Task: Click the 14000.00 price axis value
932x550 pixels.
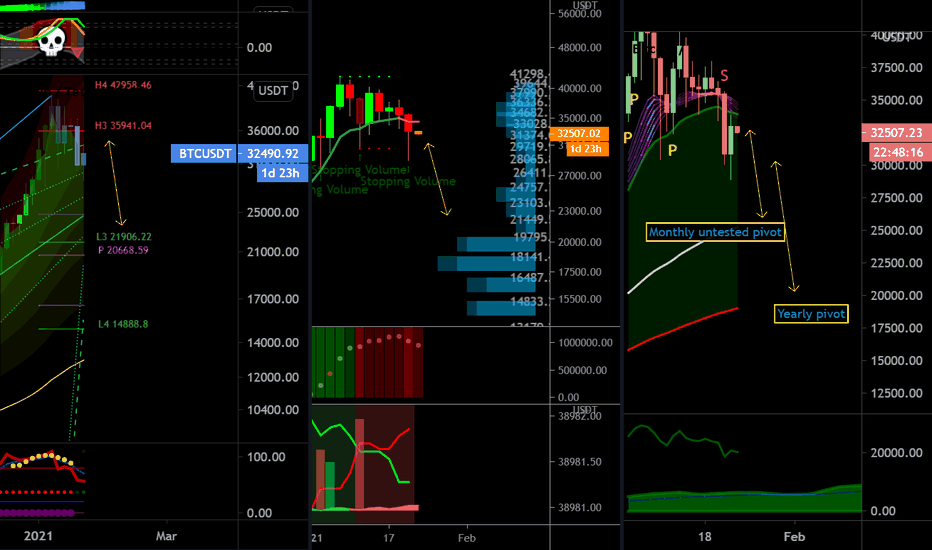Action: [273, 342]
